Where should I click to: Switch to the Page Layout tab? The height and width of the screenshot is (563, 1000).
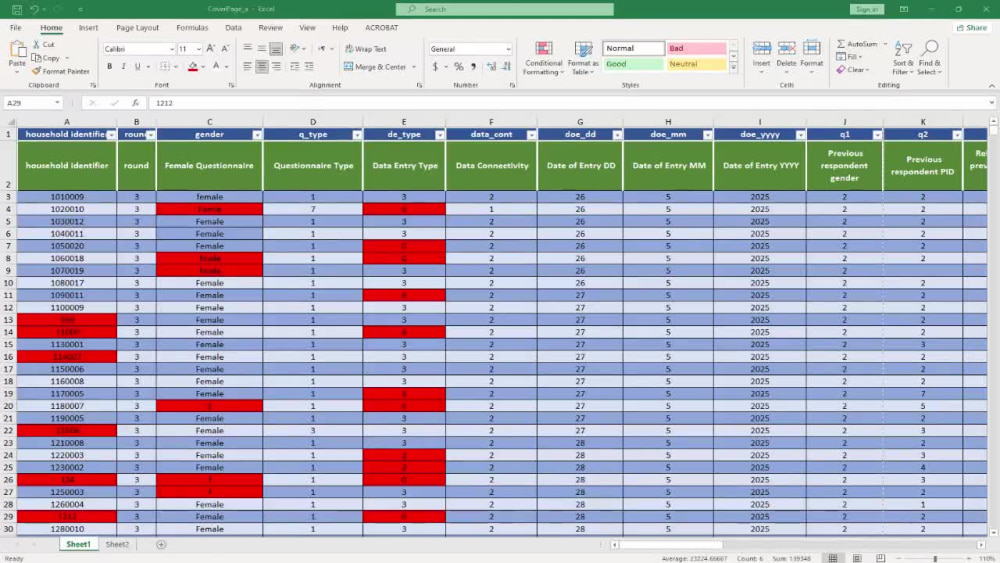coord(137,28)
